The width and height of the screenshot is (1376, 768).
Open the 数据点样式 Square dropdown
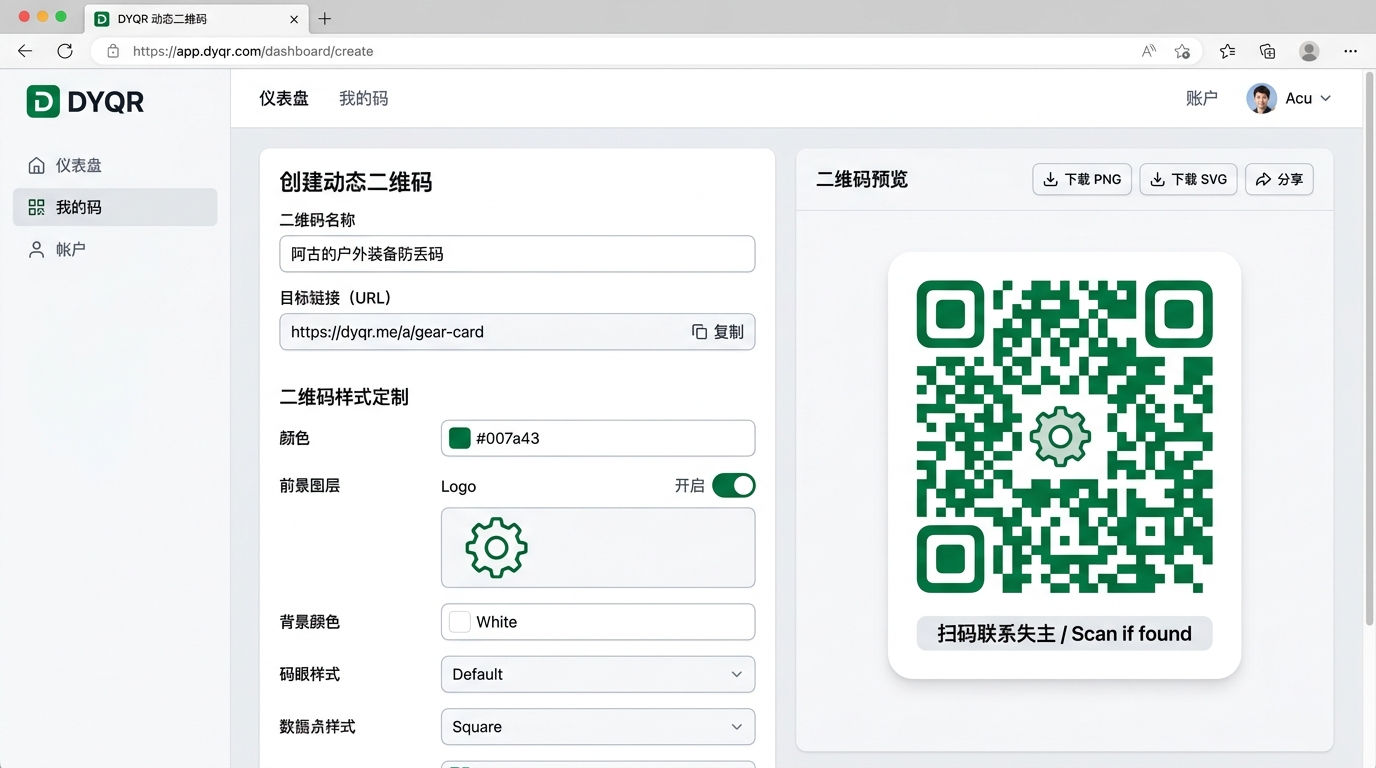[598, 727]
